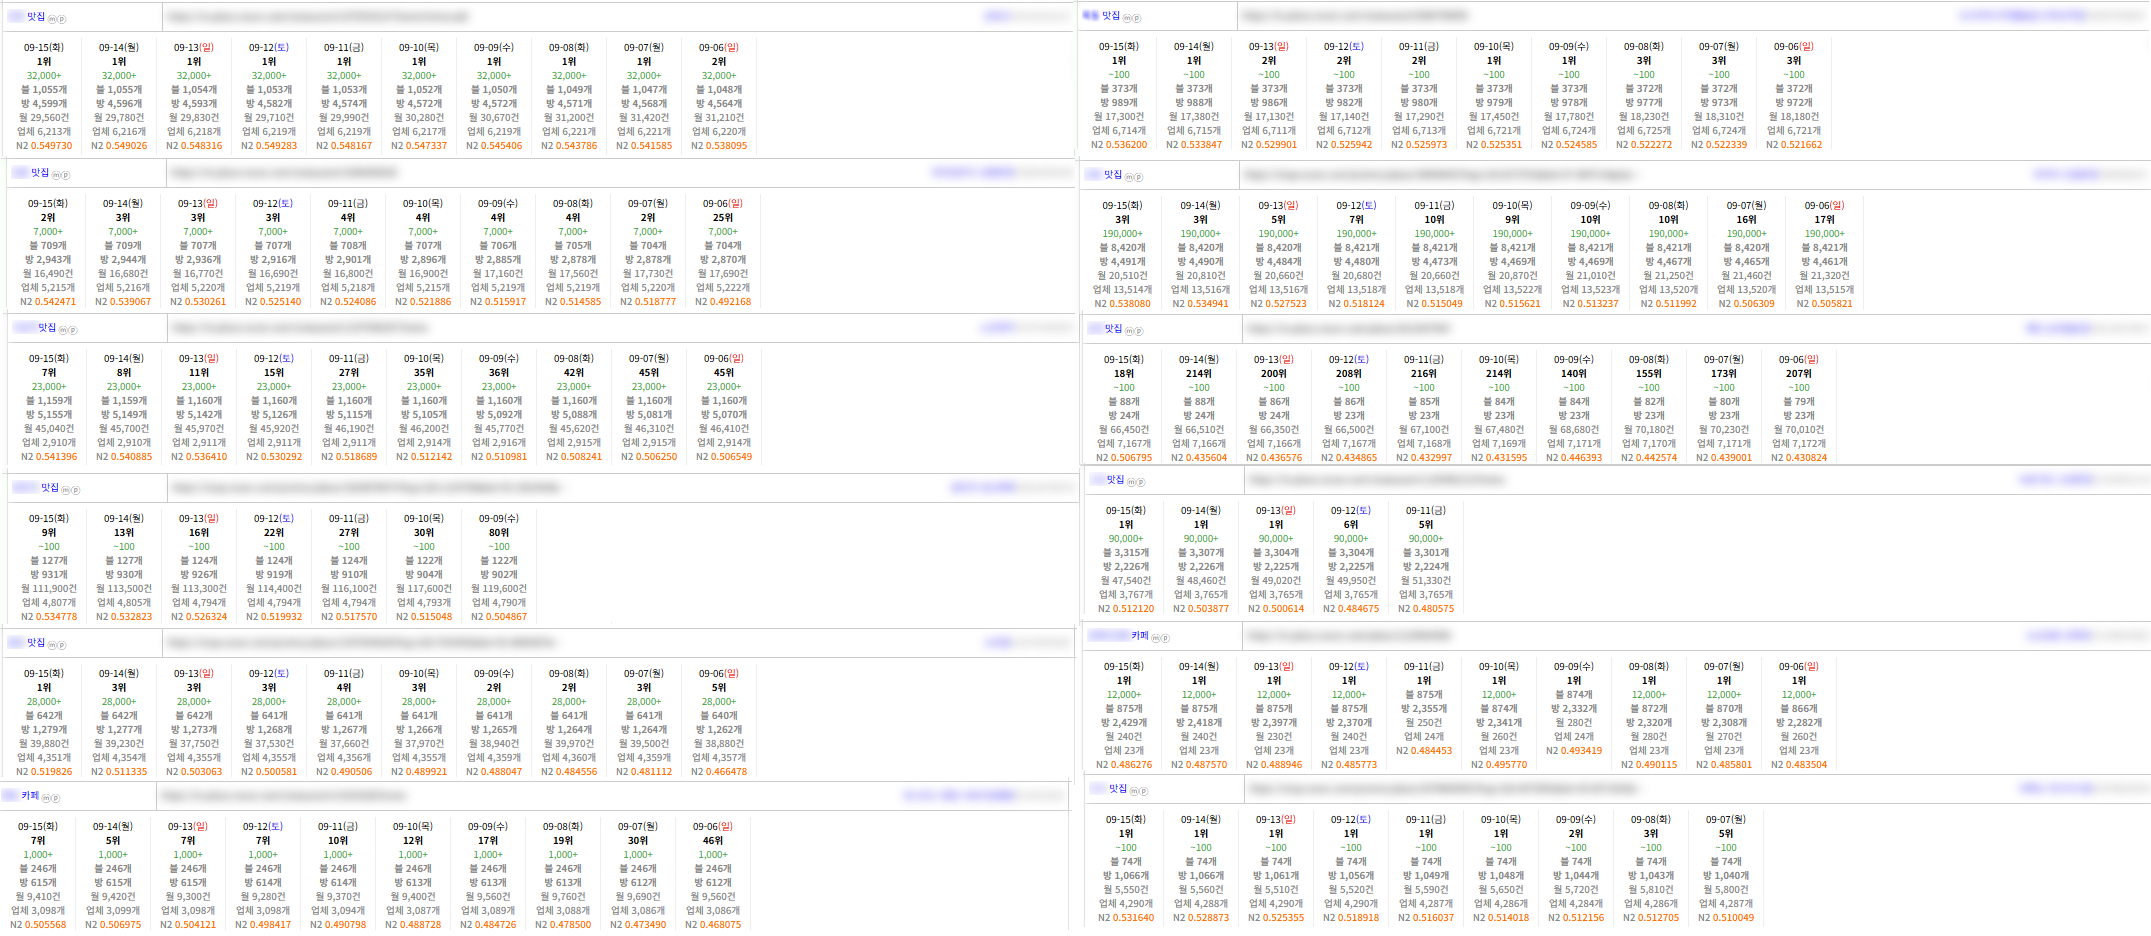2151x936 pixels.
Task: Click the value N2 0.542471
Action: click(x=48, y=302)
